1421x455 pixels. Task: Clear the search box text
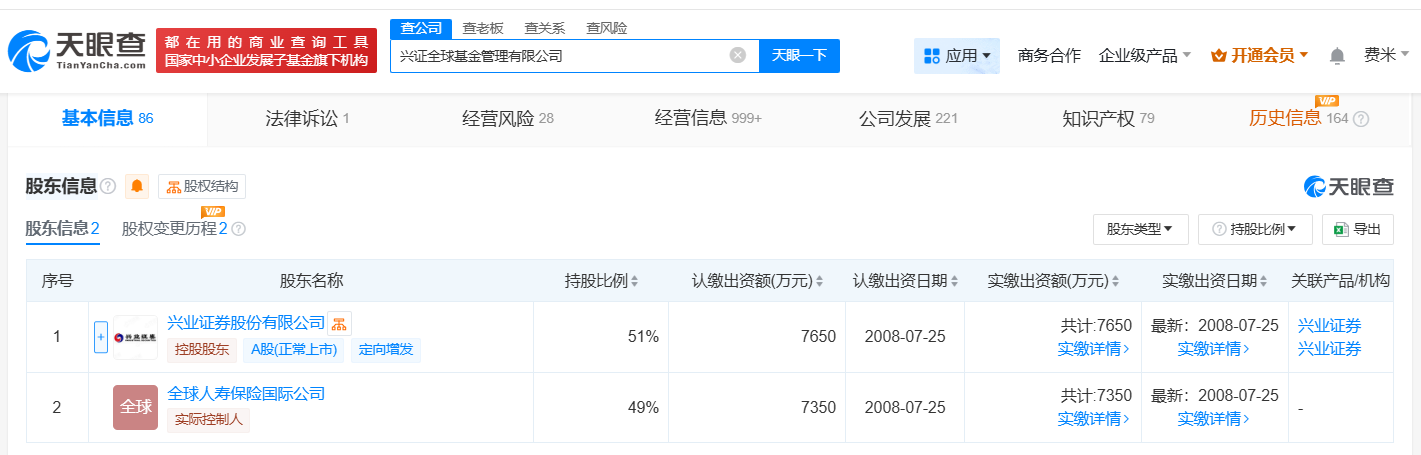[x=738, y=55]
